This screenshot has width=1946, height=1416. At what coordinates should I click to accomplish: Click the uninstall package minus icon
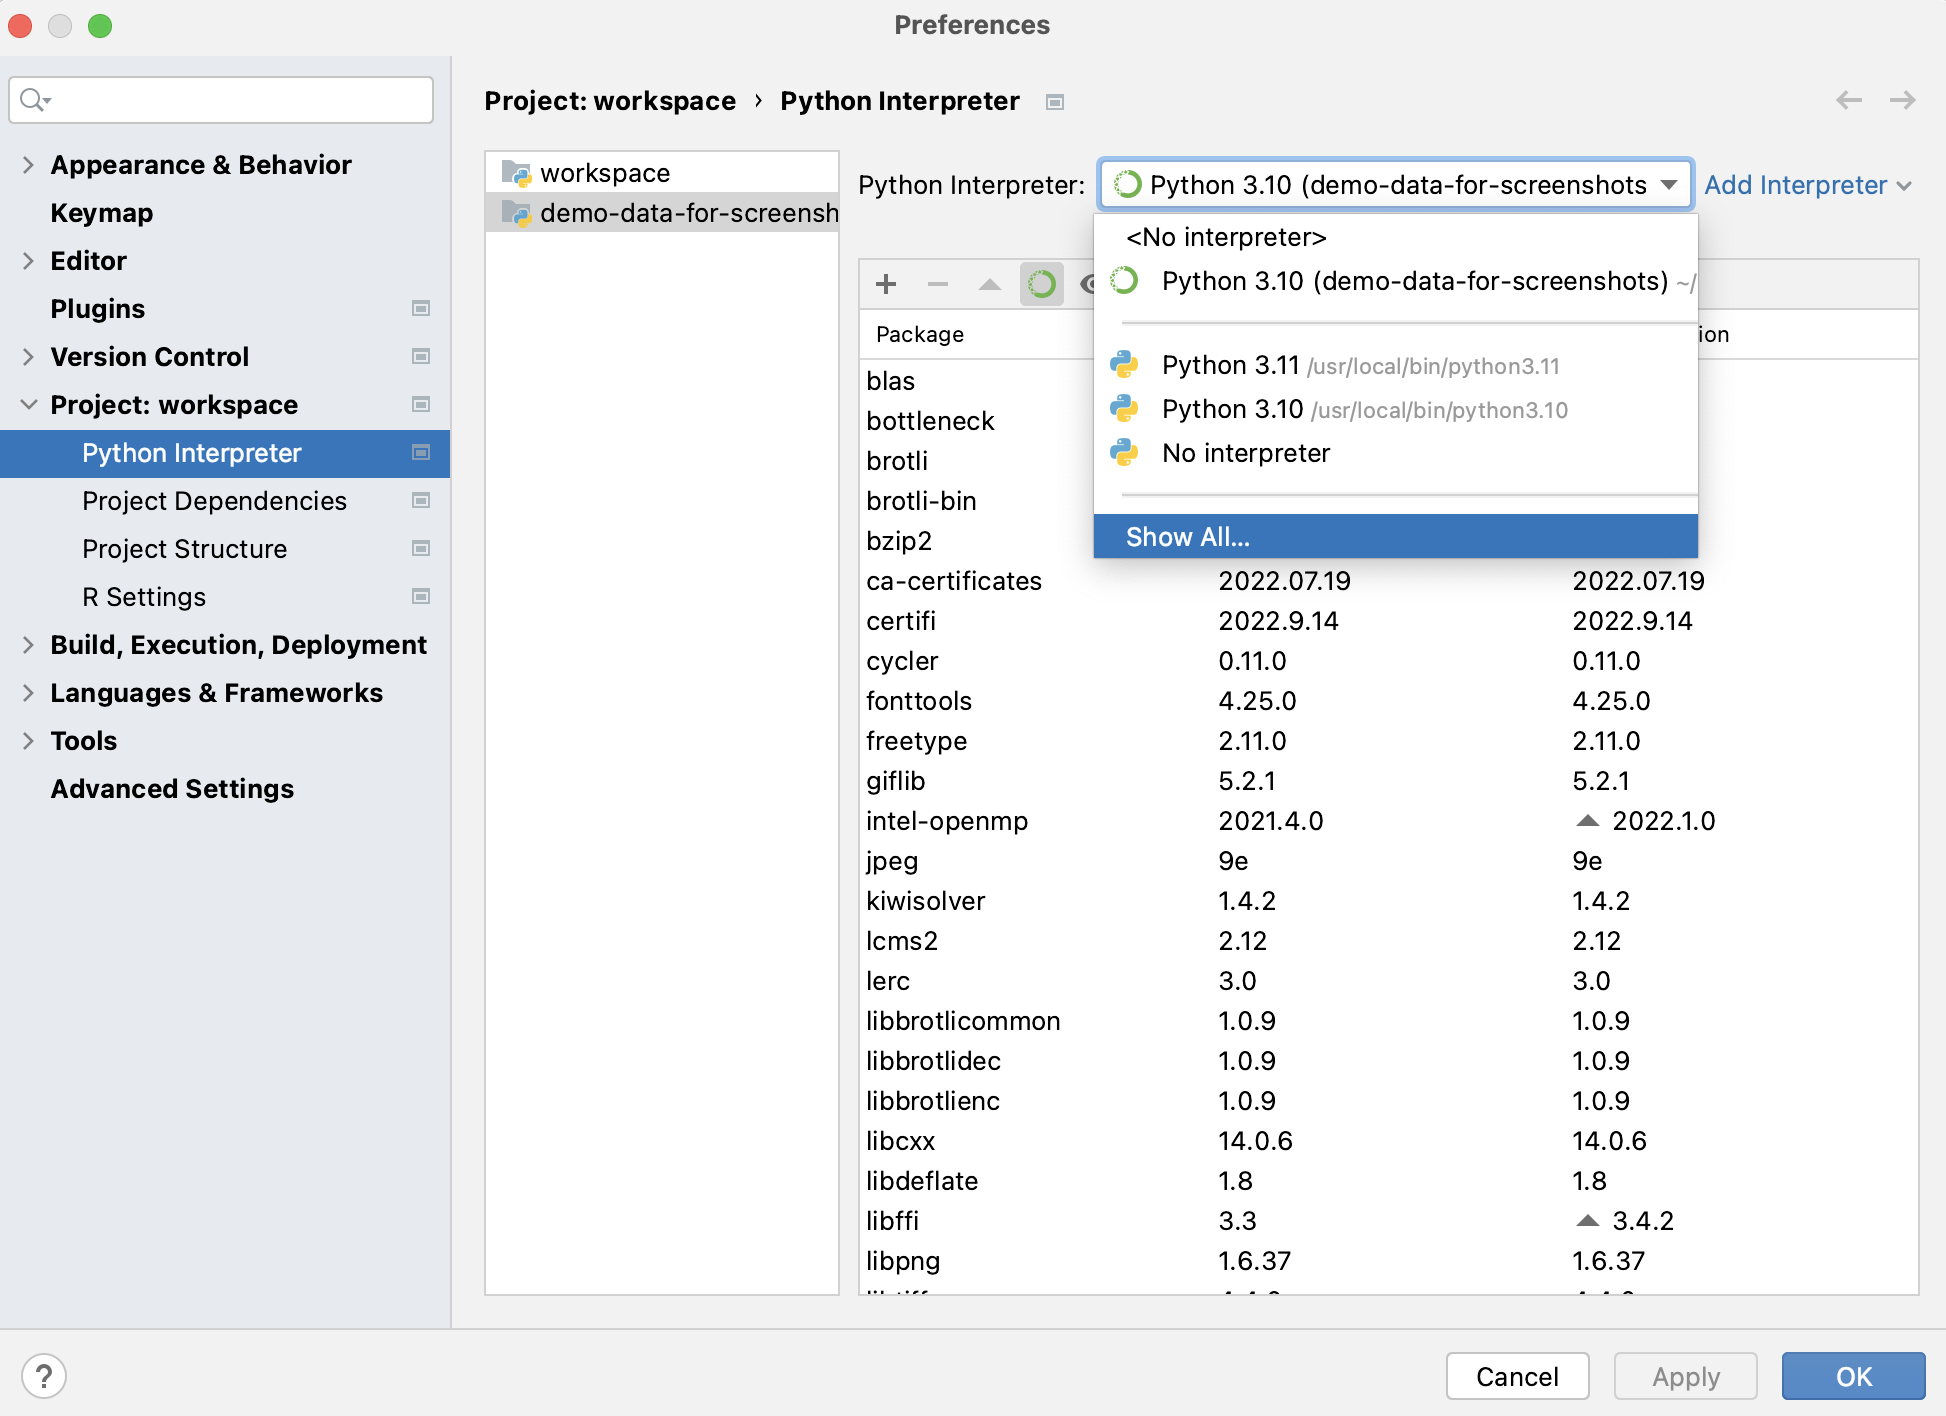pyautogui.click(x=937, y=284)
